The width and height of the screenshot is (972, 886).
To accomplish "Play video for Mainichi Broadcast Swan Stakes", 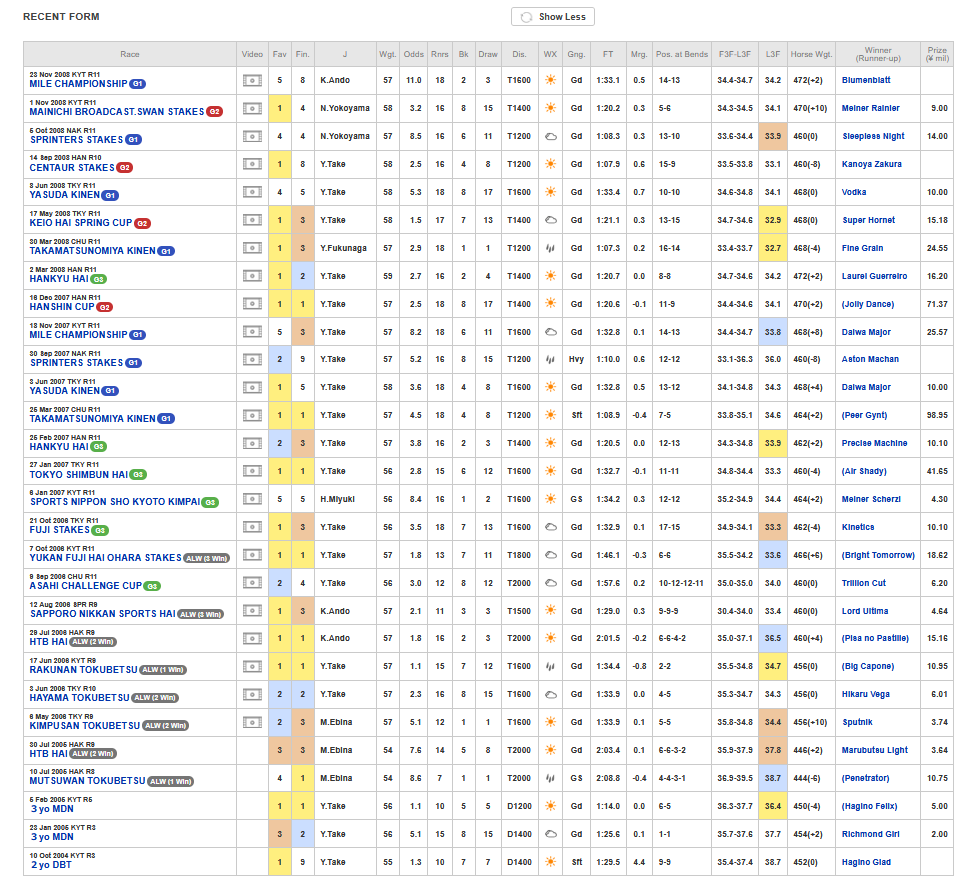I will 252,108.
